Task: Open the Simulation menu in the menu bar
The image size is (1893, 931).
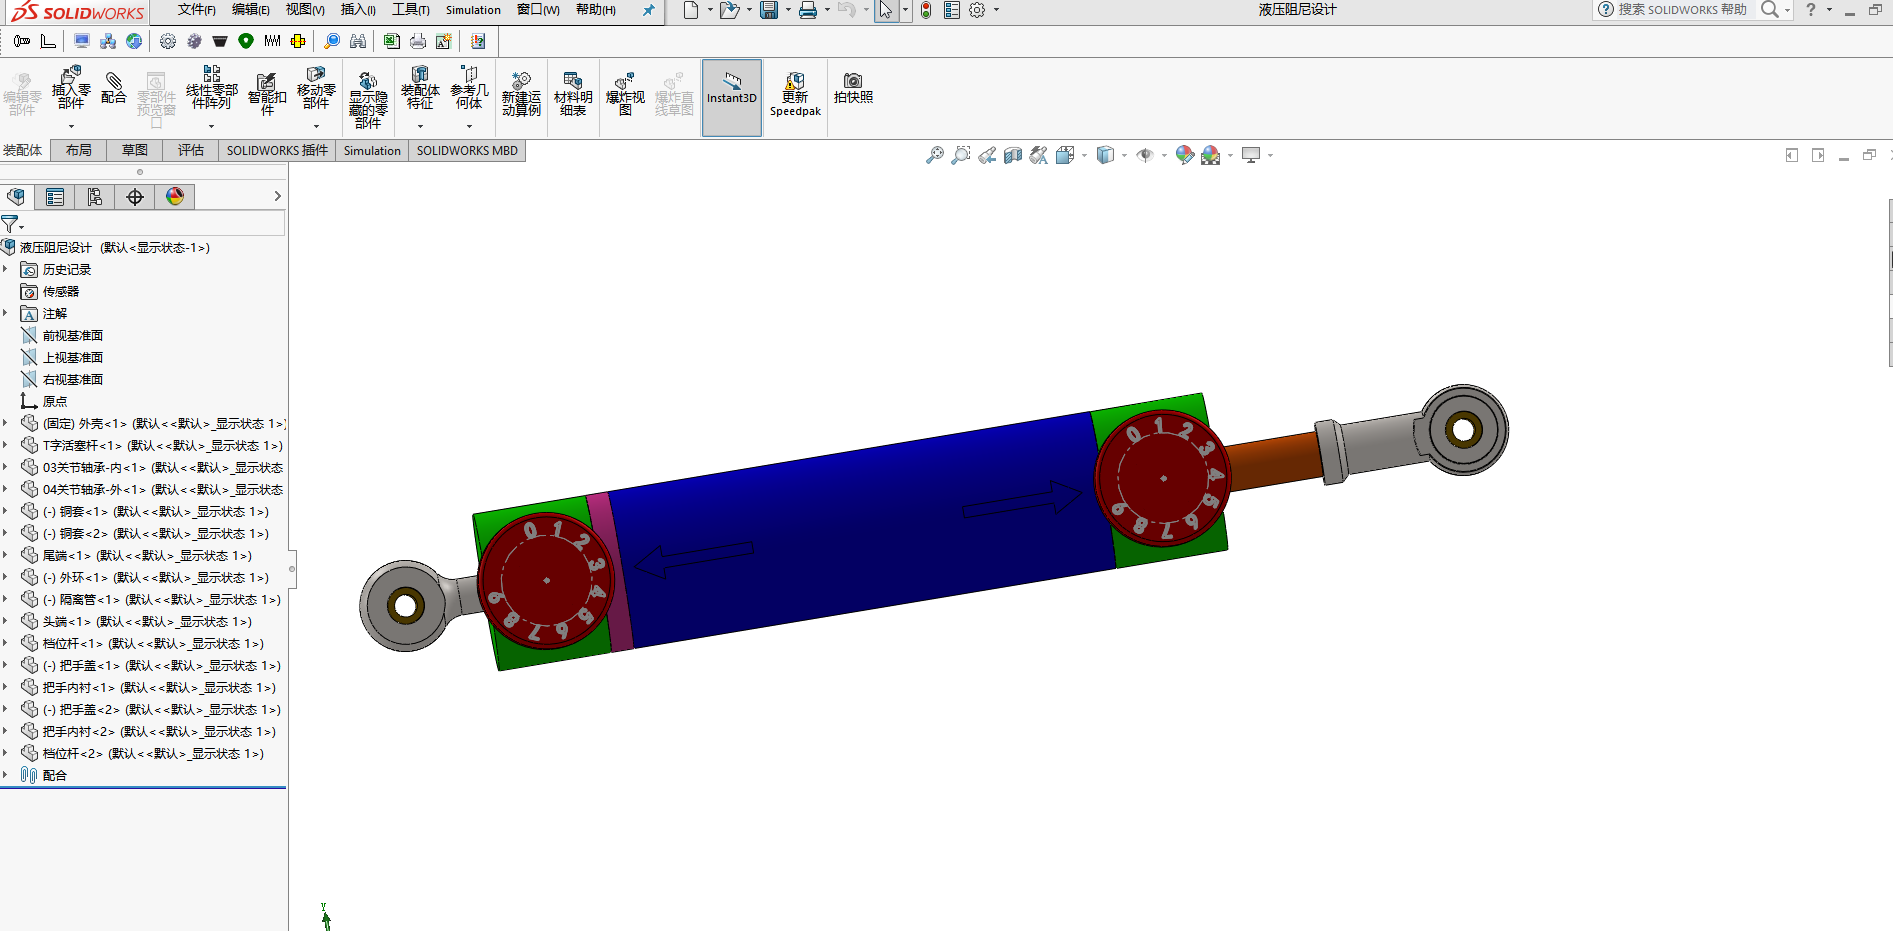Action: (x=473, y=10)
